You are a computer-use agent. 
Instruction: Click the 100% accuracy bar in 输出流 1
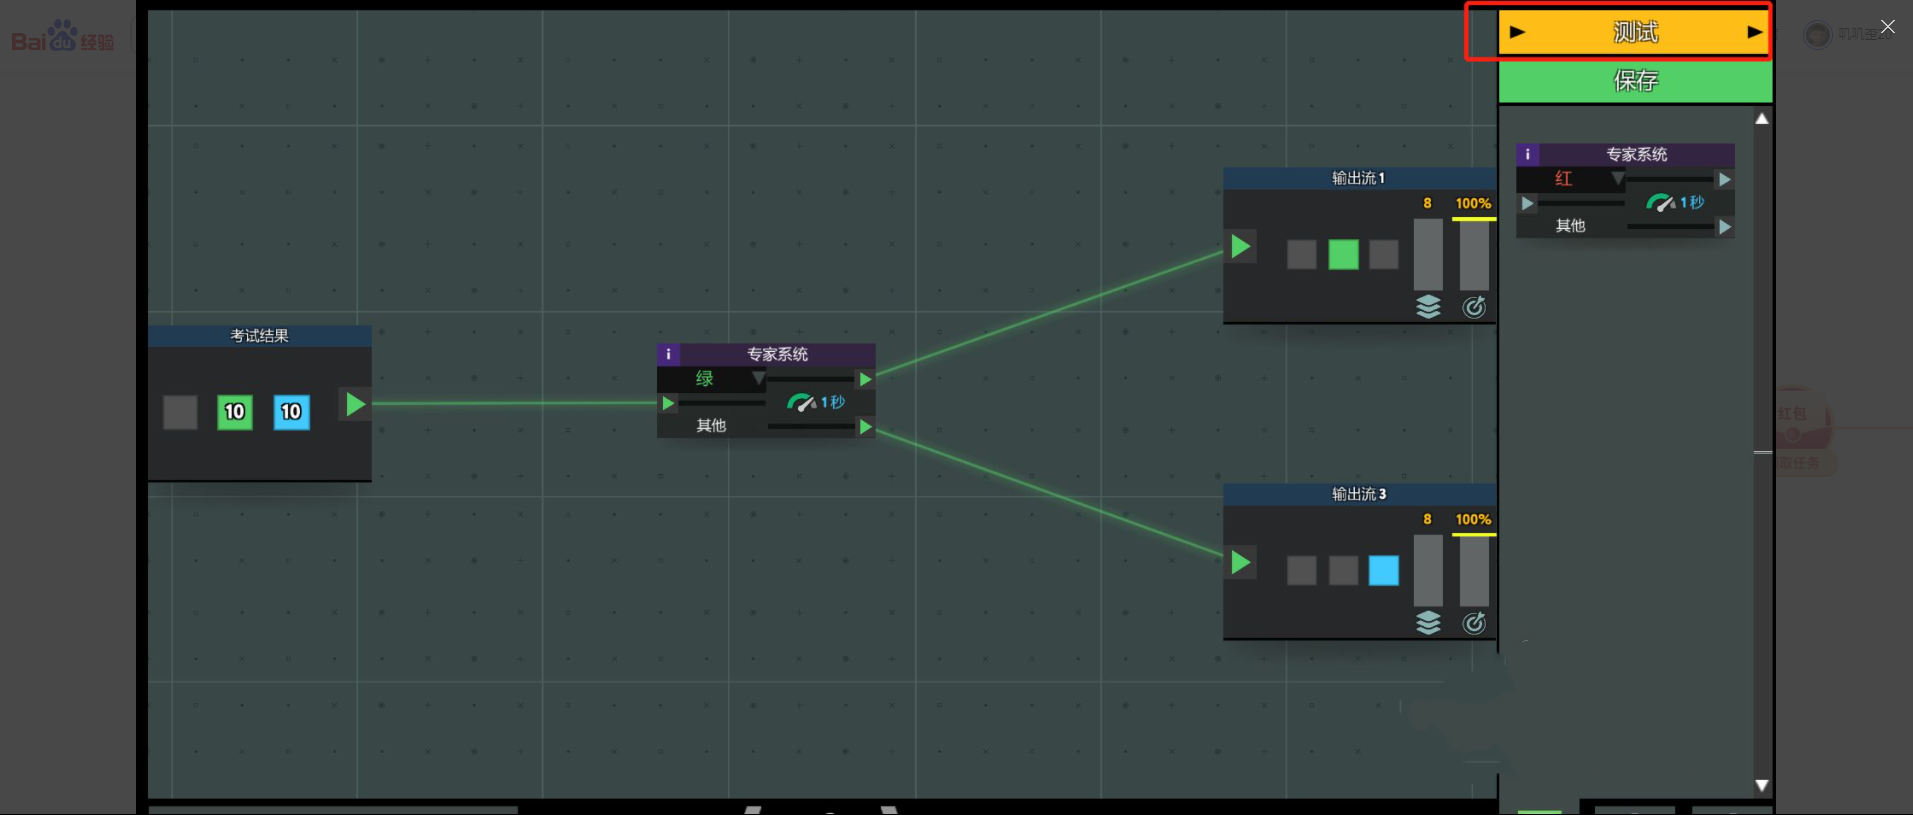point(1474,255)
